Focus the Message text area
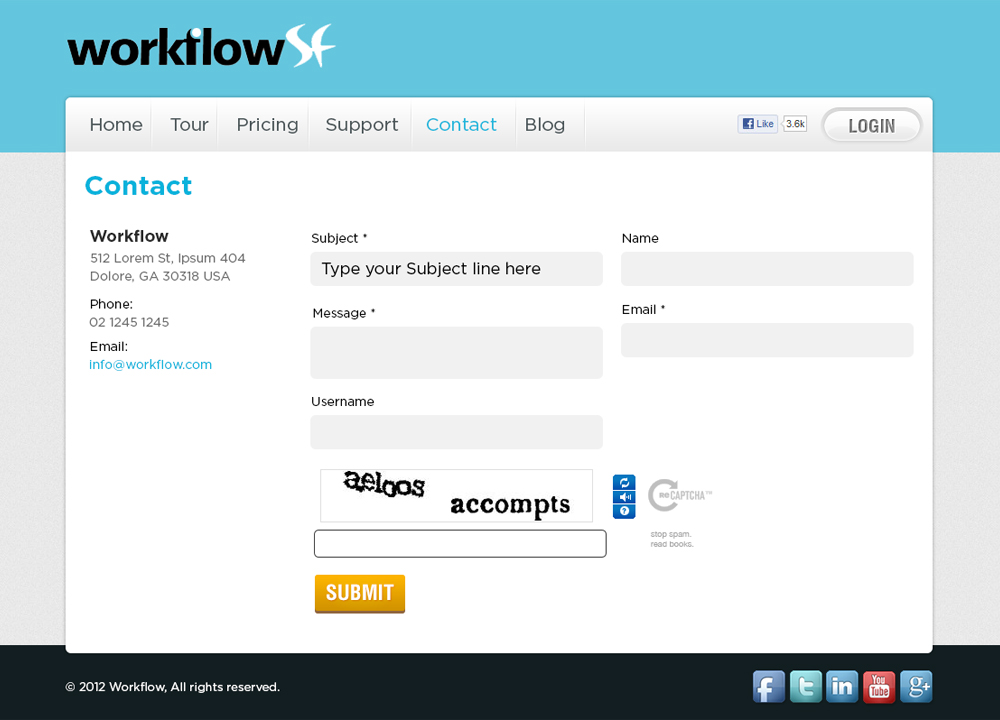Screen dimensions: 1000x720 click(457, 353)
